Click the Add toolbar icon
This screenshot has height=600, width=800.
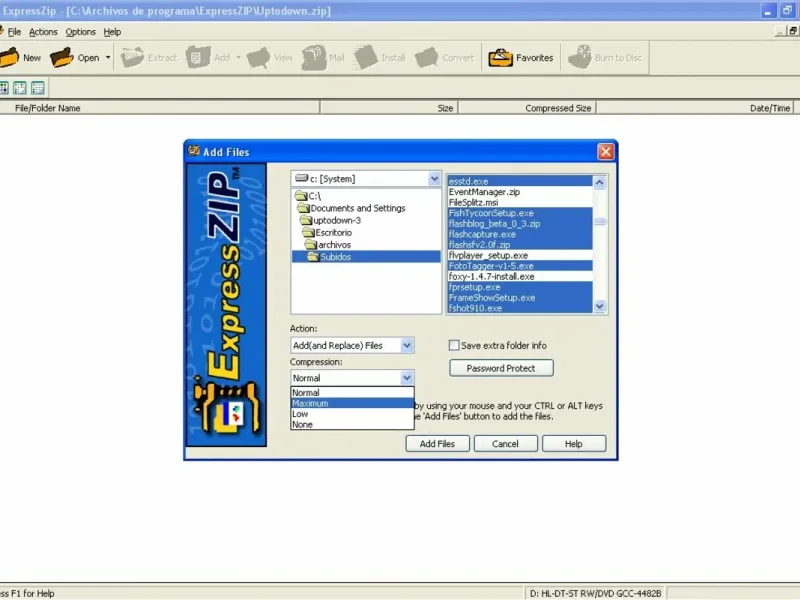pos(198,57)
